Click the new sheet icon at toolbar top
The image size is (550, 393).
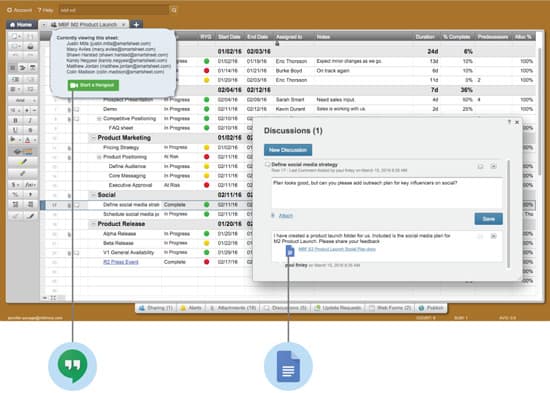click(16, 36)
